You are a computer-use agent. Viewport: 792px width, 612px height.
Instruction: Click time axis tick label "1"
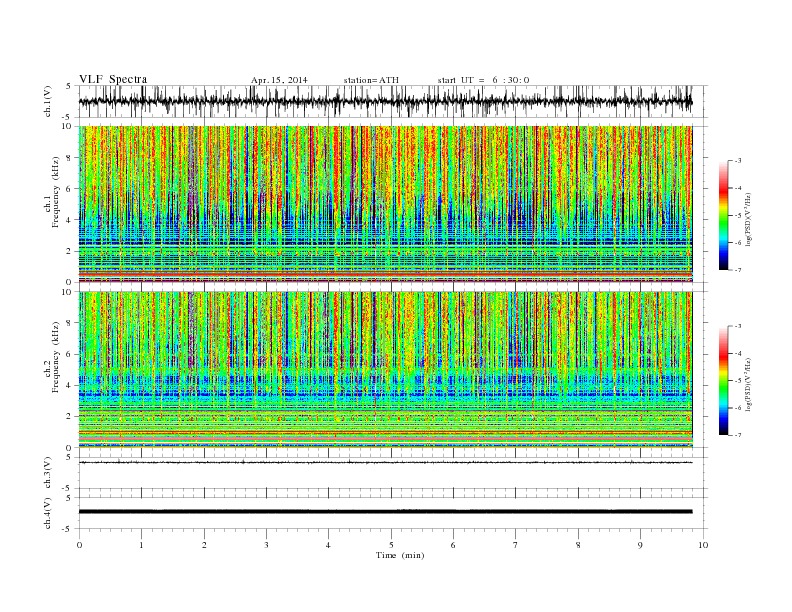[141, 545]
